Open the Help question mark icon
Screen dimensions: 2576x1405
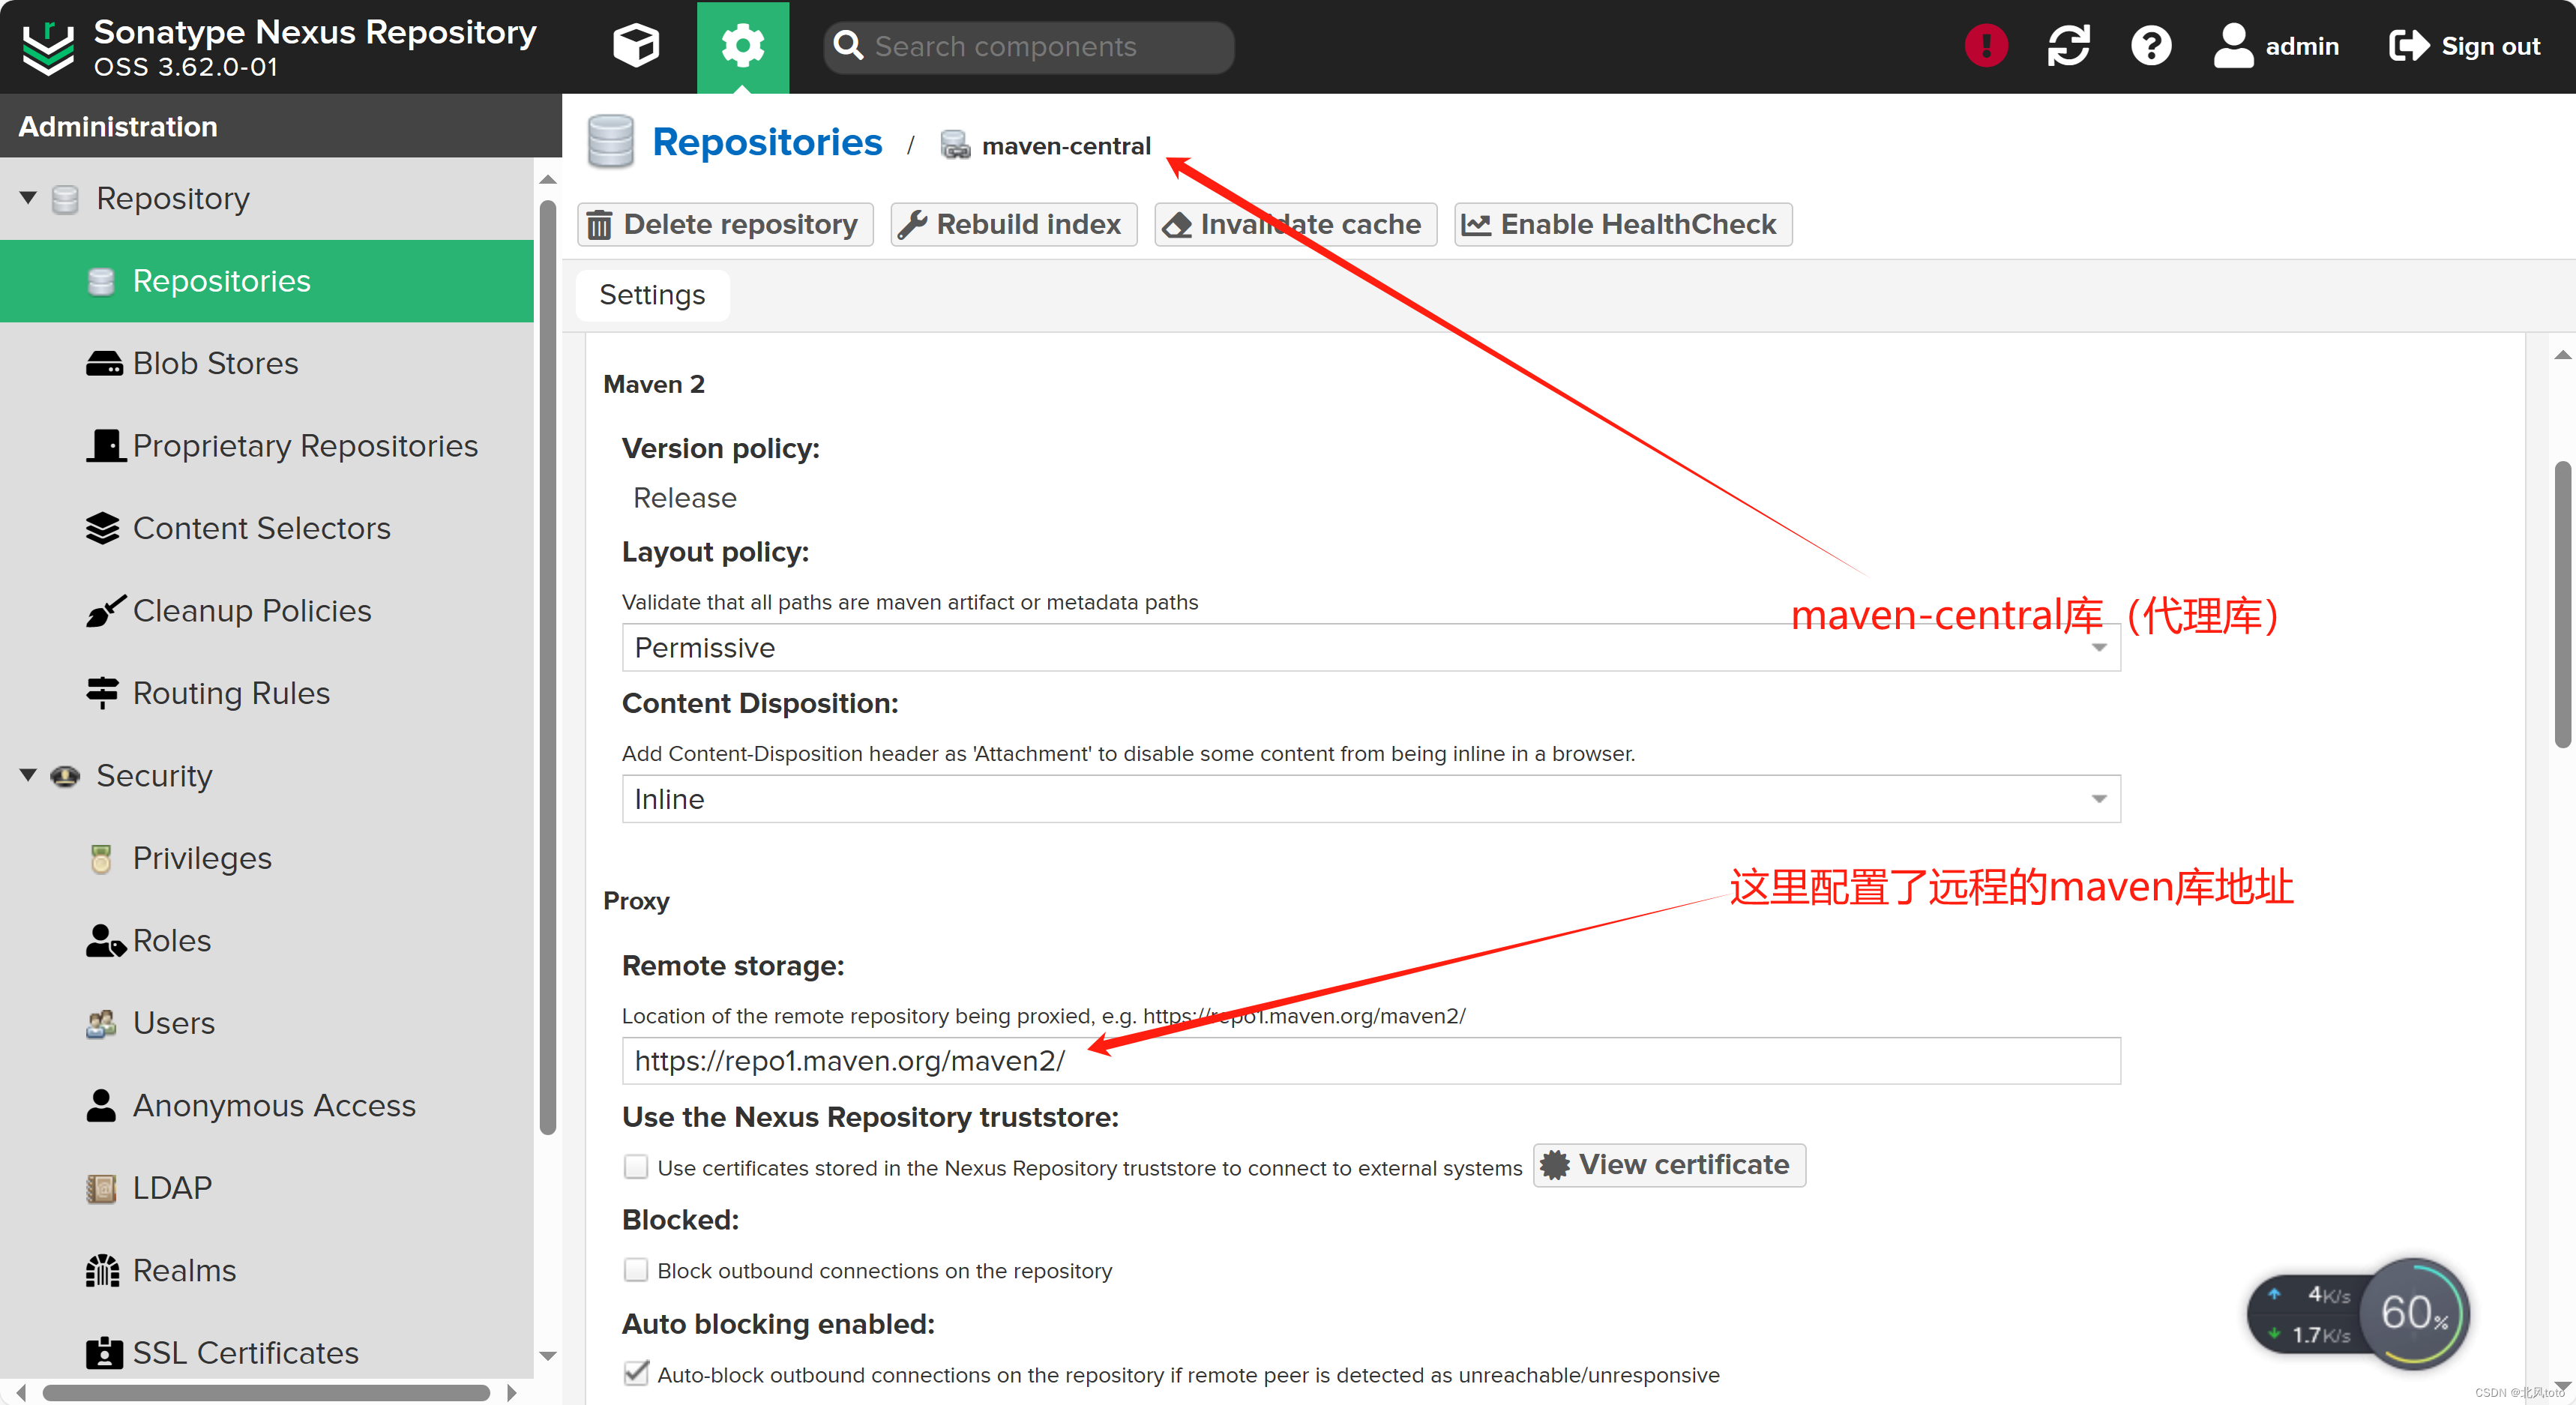[2151, 46]
